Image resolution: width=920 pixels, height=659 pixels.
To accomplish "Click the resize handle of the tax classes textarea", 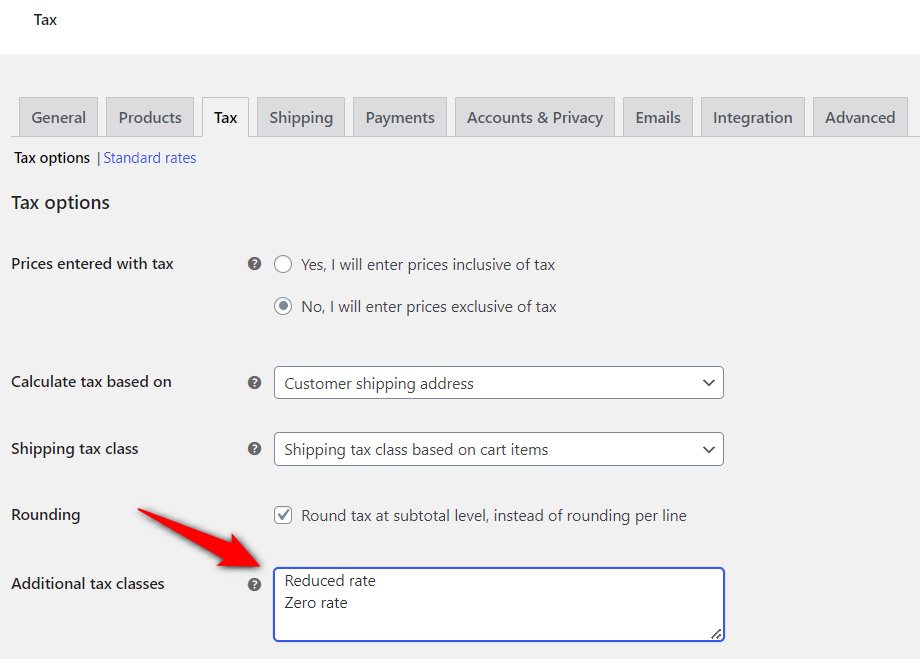I will pos(716,633).
